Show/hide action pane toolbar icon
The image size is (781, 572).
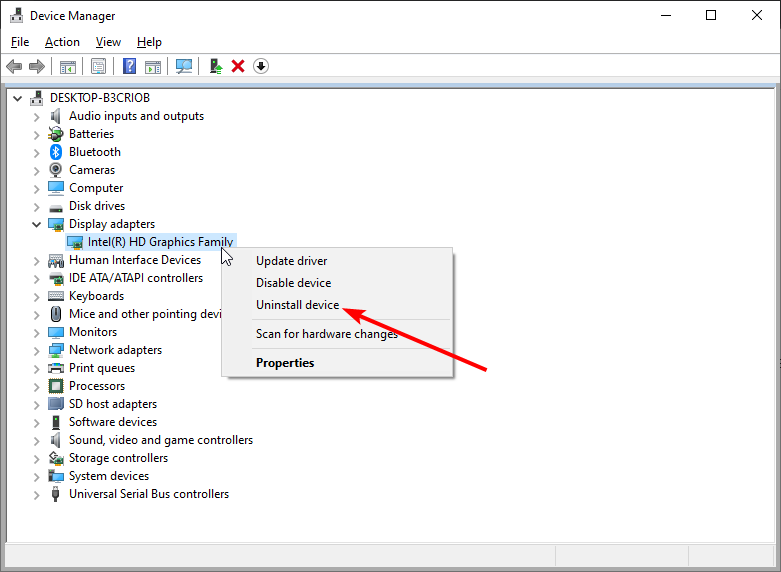pyautogui.click(x=153, y=66)
